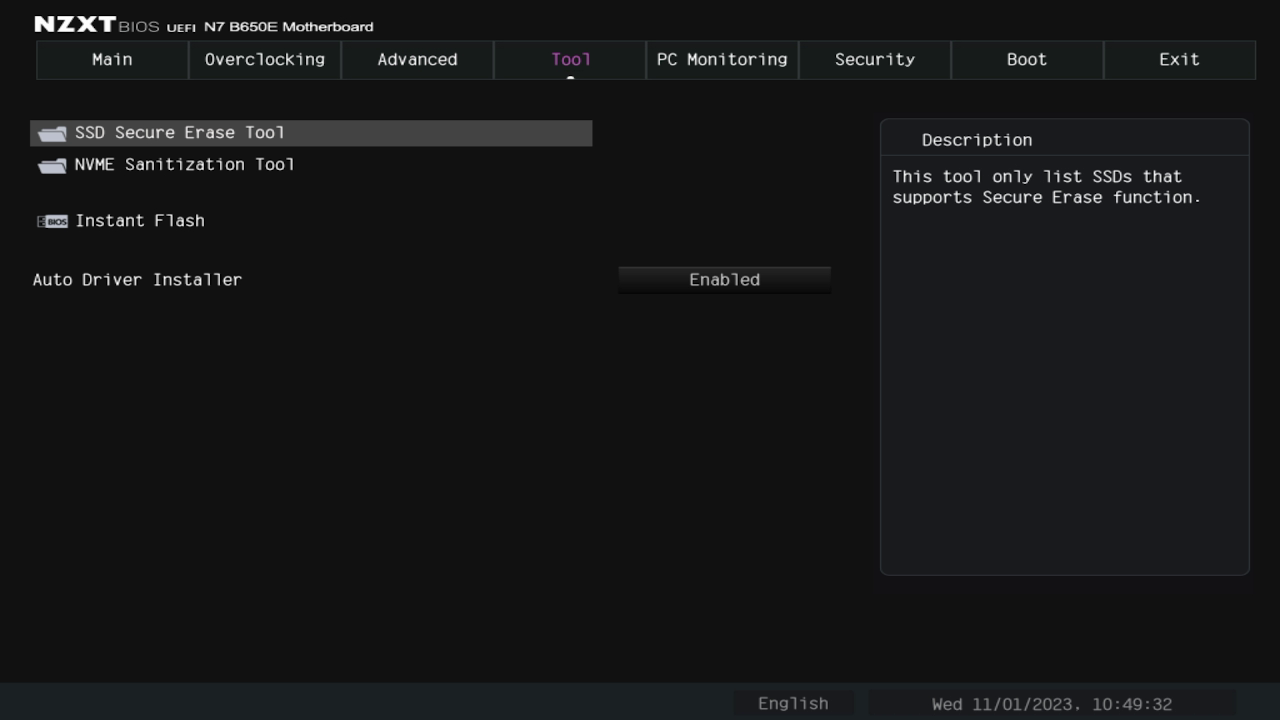Switch to the Overclocking tab

(264, 59)
